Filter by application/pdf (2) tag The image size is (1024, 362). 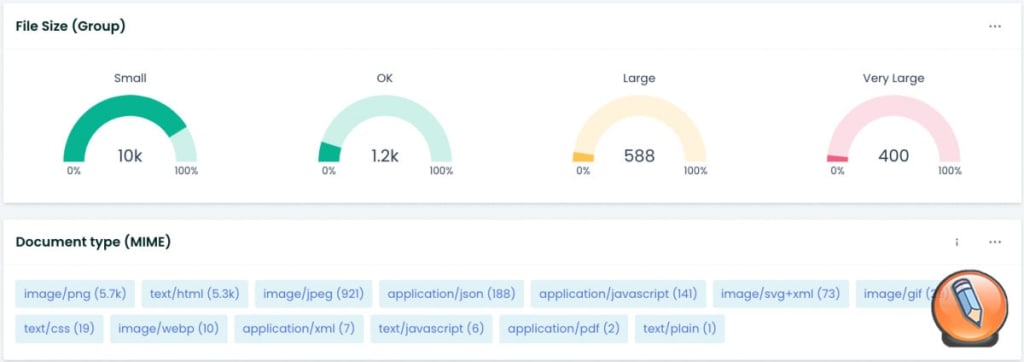tap(564, 329)
